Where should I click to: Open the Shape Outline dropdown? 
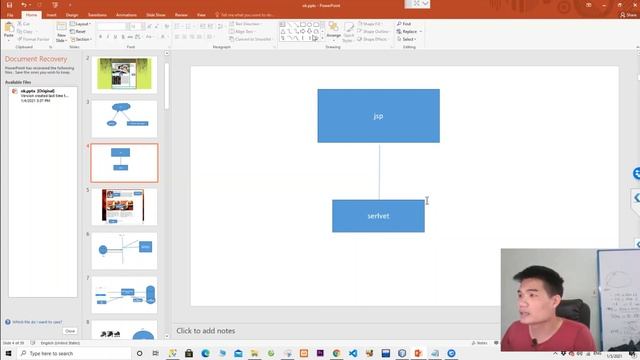click(373, 31)
